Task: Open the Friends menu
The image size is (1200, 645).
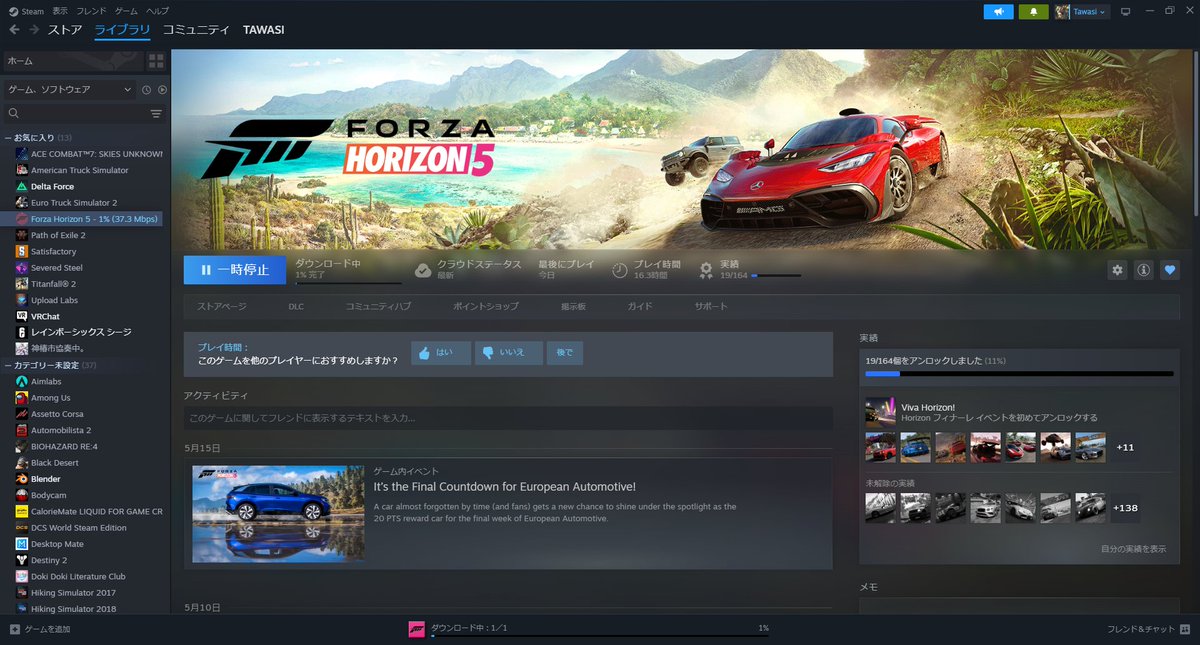Action: (91, 10)
